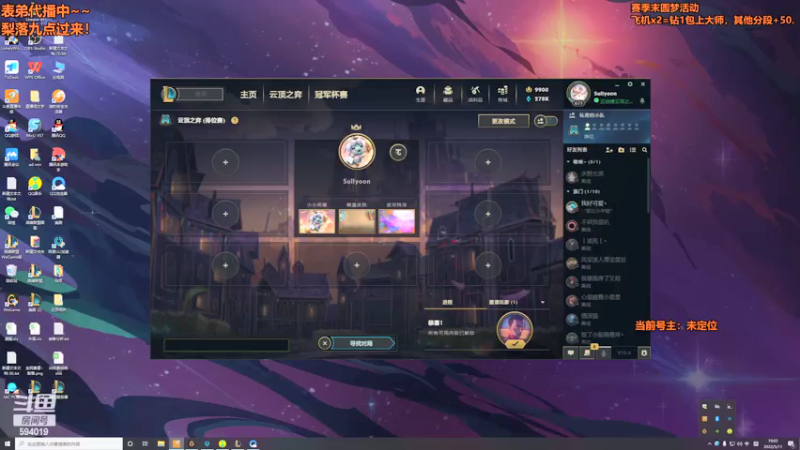Open the 生涯 profile icon in the top navigation
This screenshot has height=450, width=800.
coord(420,93)
